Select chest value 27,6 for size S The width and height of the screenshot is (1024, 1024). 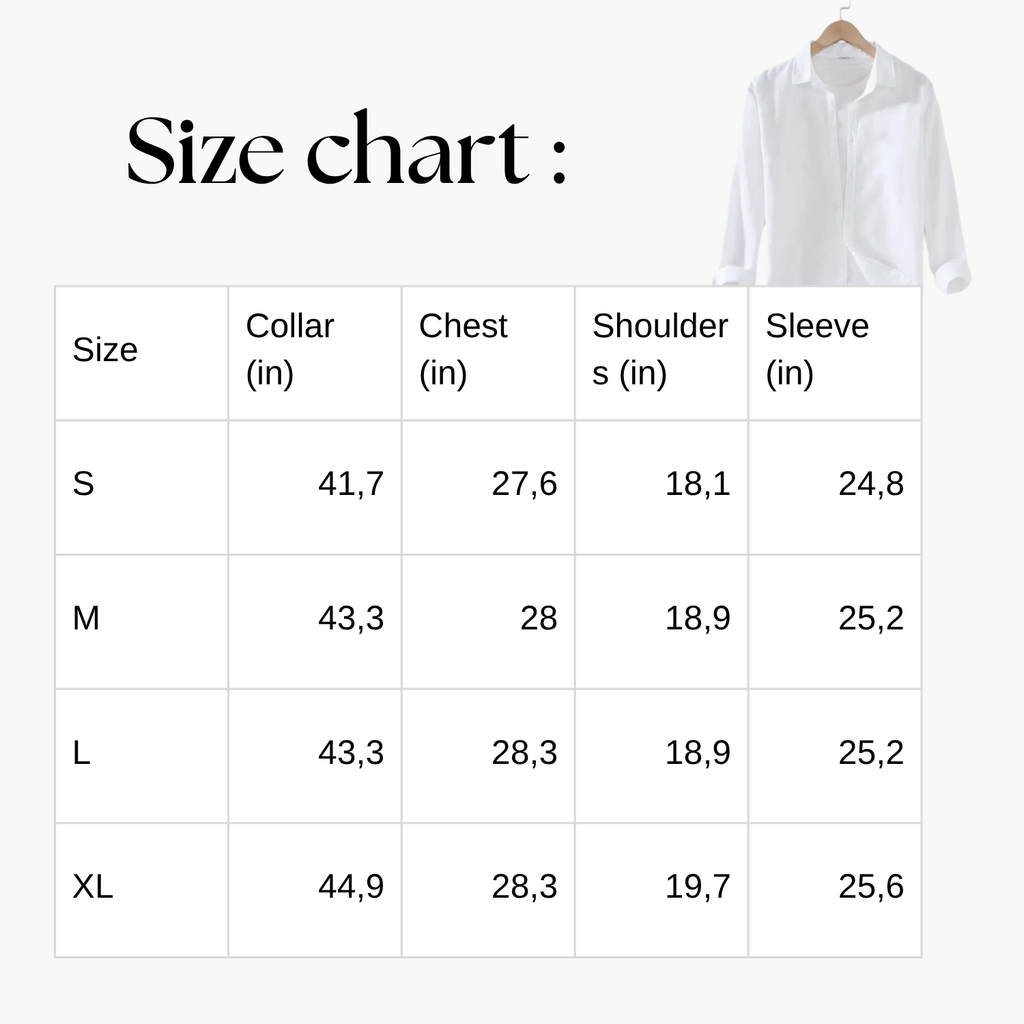pos(524,485)
